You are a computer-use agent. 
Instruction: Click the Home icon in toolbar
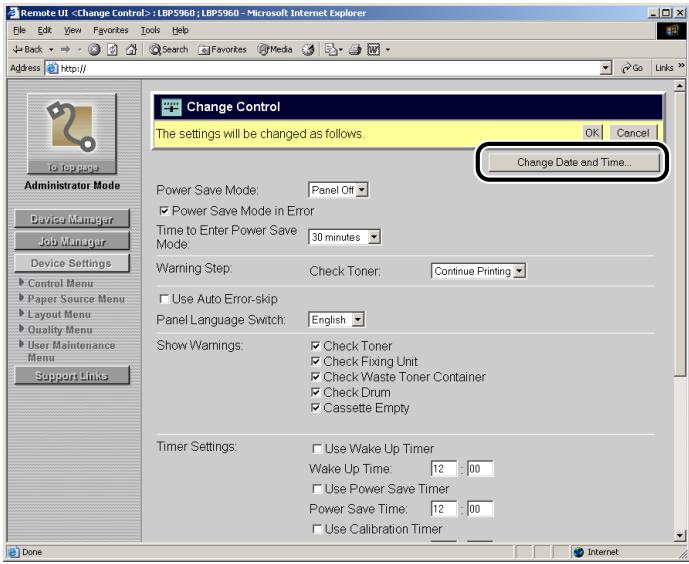(x=131, y=50)
